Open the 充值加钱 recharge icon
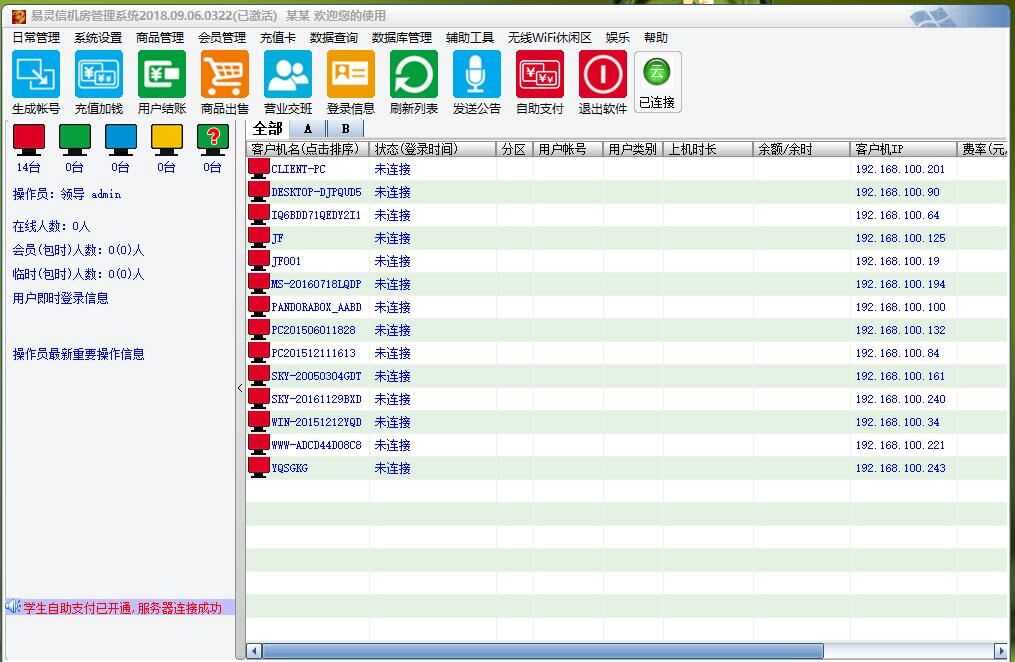Image resolution: width=1015 pixels, height=662 pixels. 98,74
